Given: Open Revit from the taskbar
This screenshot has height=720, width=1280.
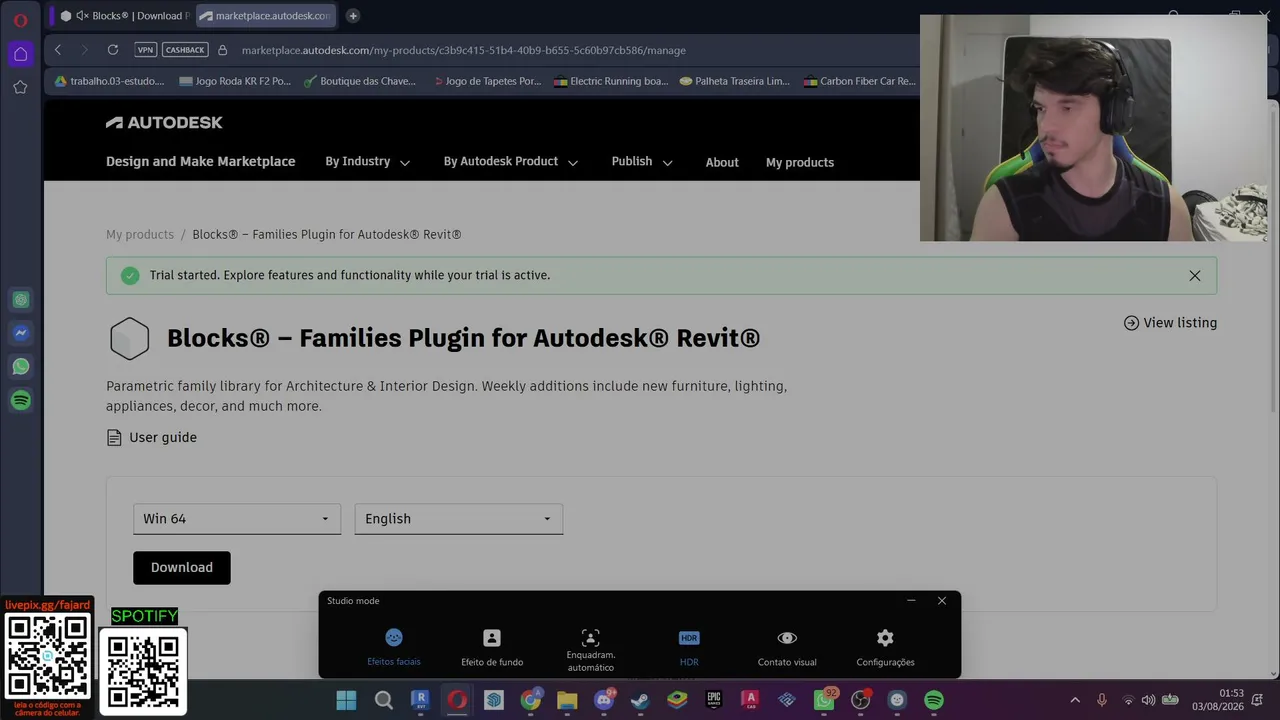Looking at the screenshot, I should 420,700.
